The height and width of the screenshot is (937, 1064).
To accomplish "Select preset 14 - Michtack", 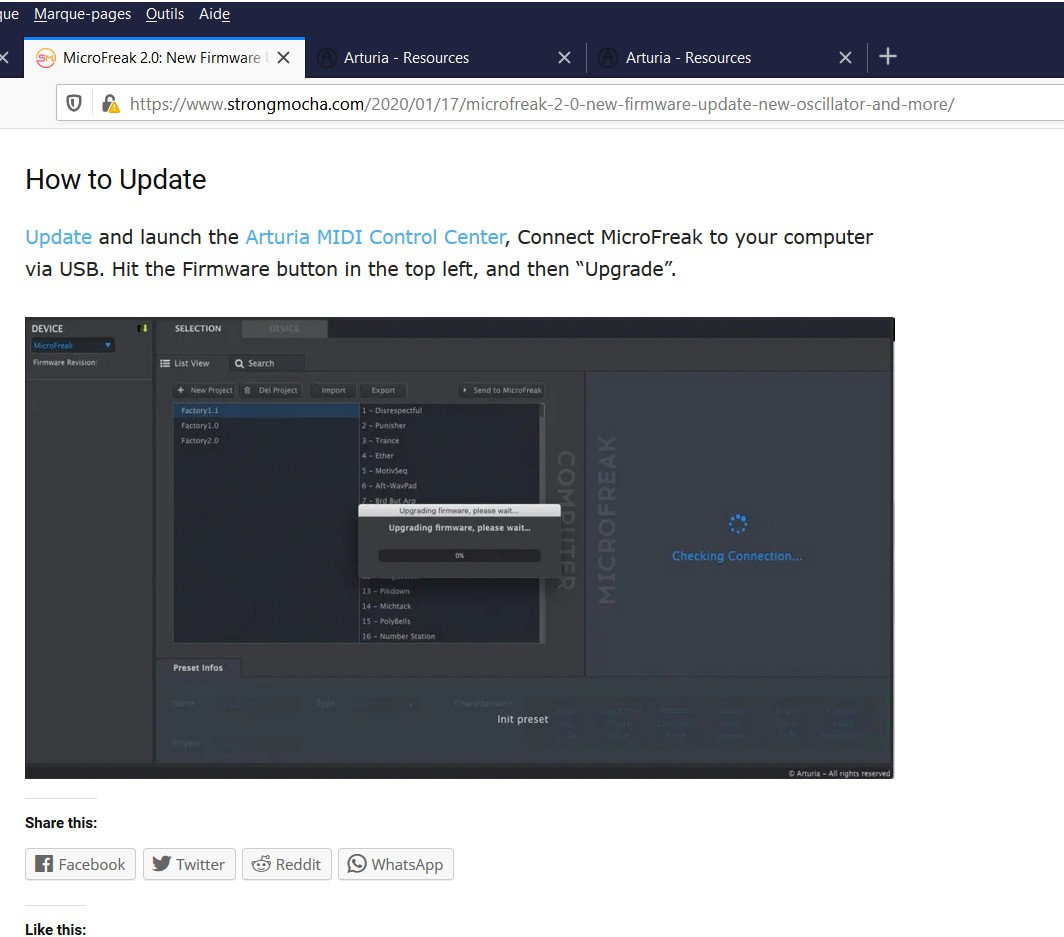I will [449, 606].
